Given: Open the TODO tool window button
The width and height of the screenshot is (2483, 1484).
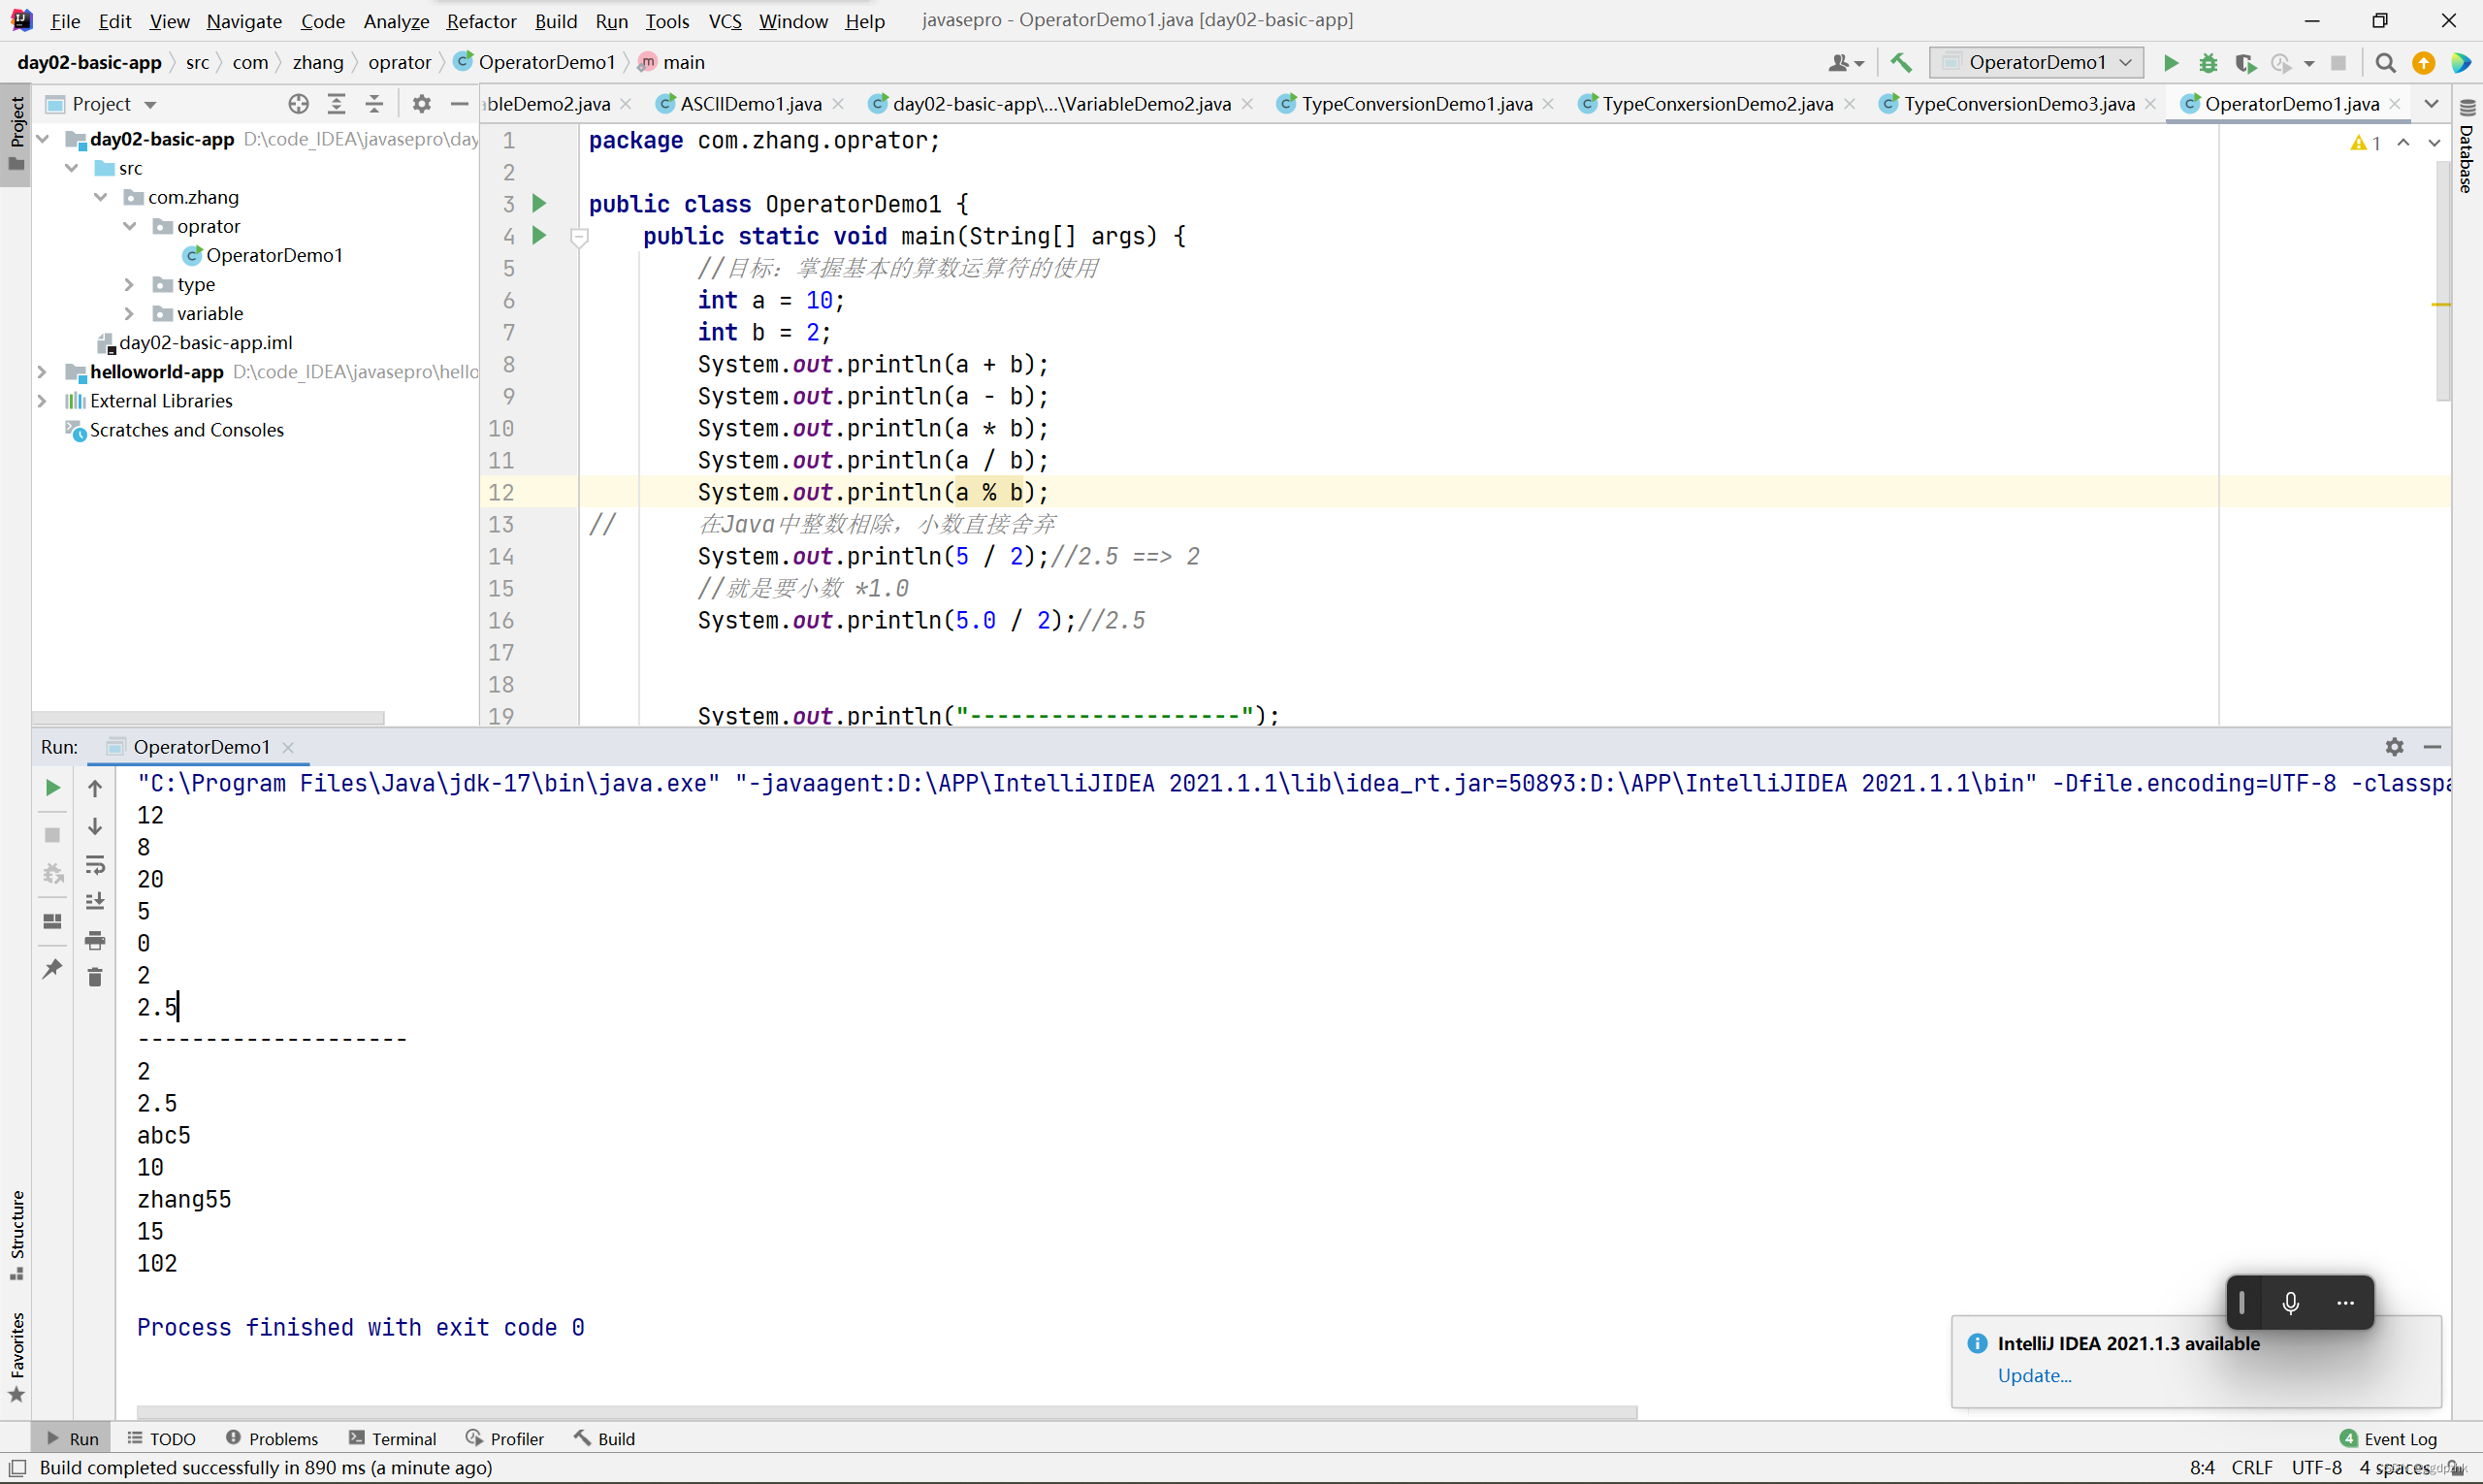Looking at the screenshot, I should (x=162, y=1438).
